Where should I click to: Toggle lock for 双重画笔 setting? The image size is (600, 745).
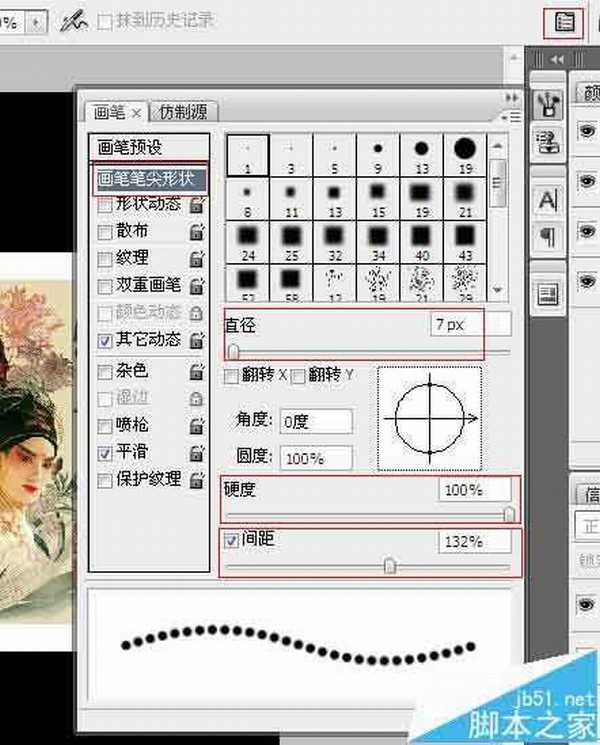[x=197, y=286]
